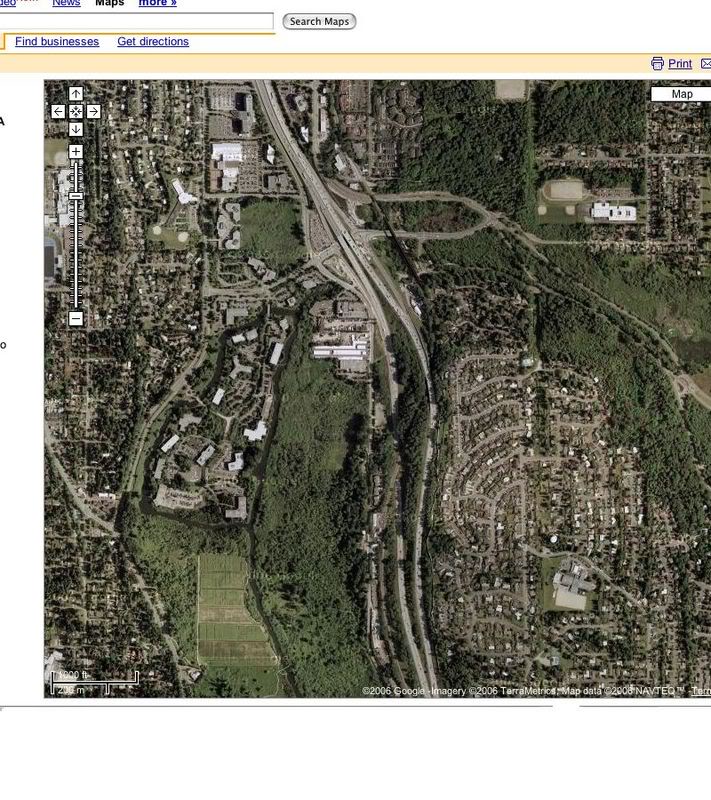Viewport: 711px width, 800px height.
Task: Open the 'more »' services menu
Action: click(x=157, y=3)
